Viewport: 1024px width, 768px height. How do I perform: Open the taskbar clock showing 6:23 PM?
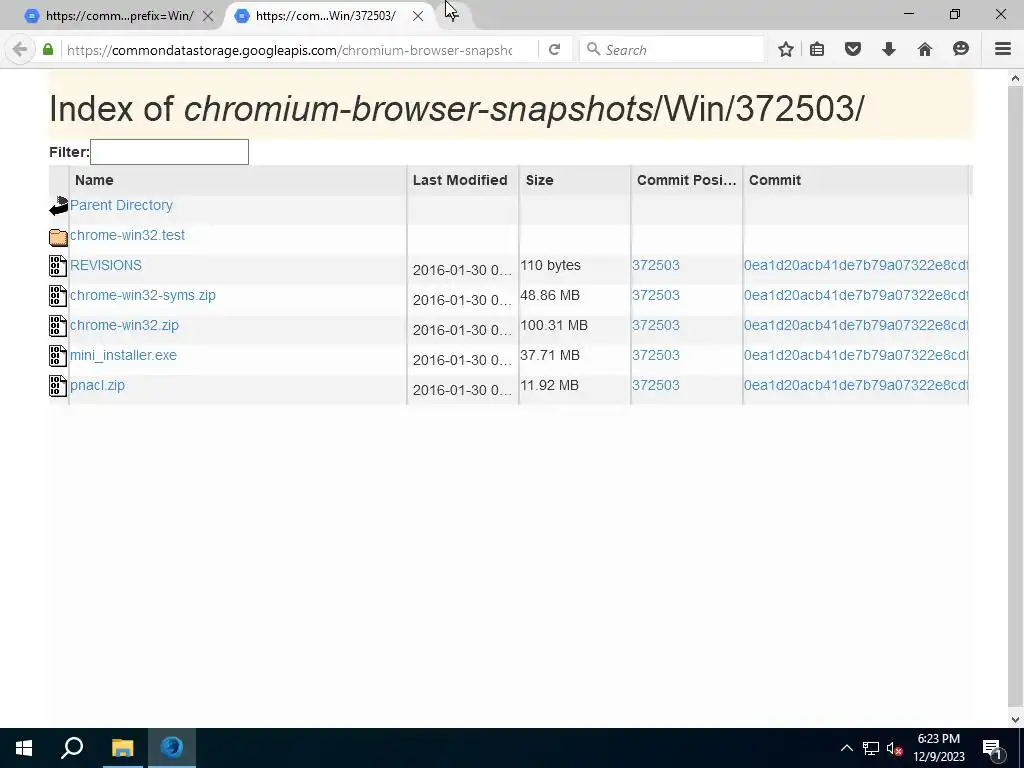(938, 748)
